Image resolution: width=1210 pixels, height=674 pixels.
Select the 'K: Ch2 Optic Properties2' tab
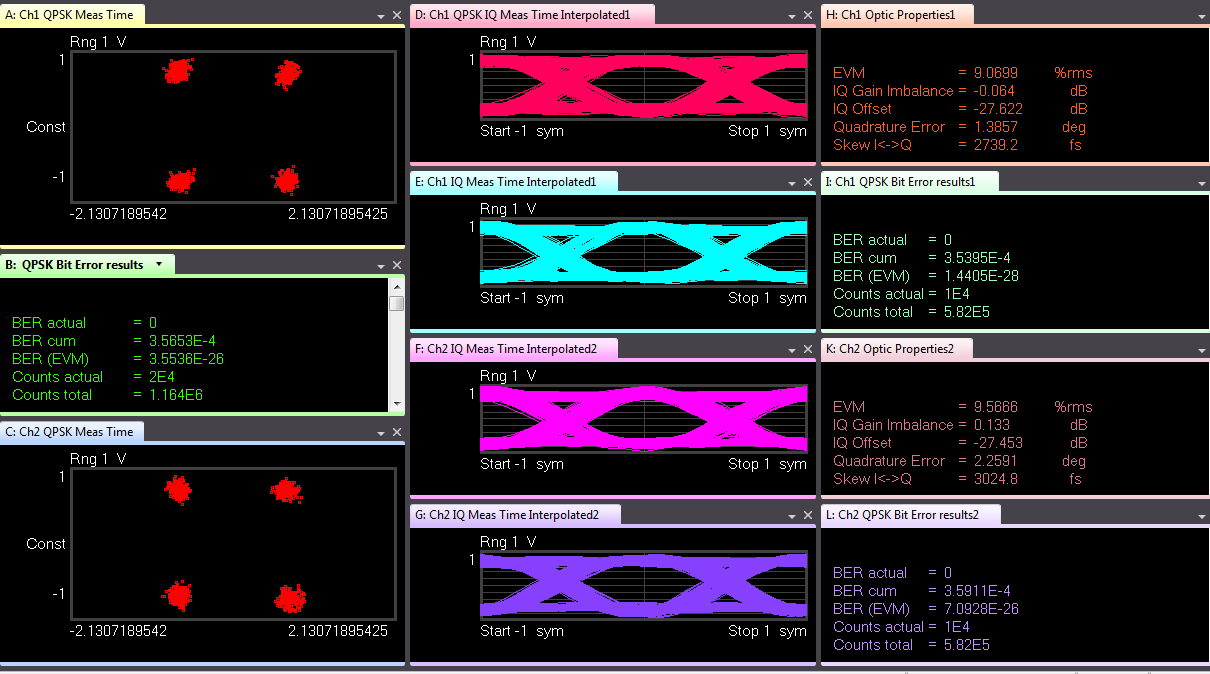pyautogui.click(x=896, y=348)
